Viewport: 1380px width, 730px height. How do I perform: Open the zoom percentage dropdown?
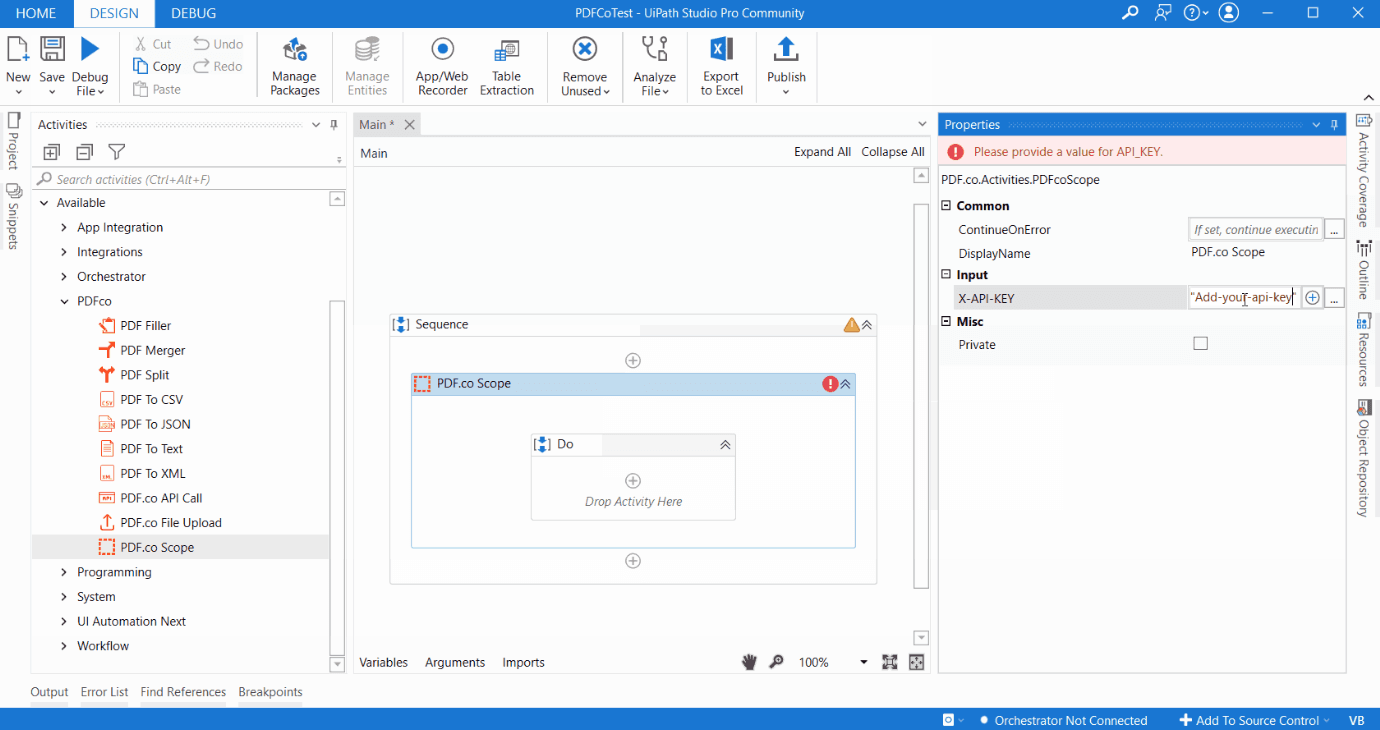click(863, 663)
